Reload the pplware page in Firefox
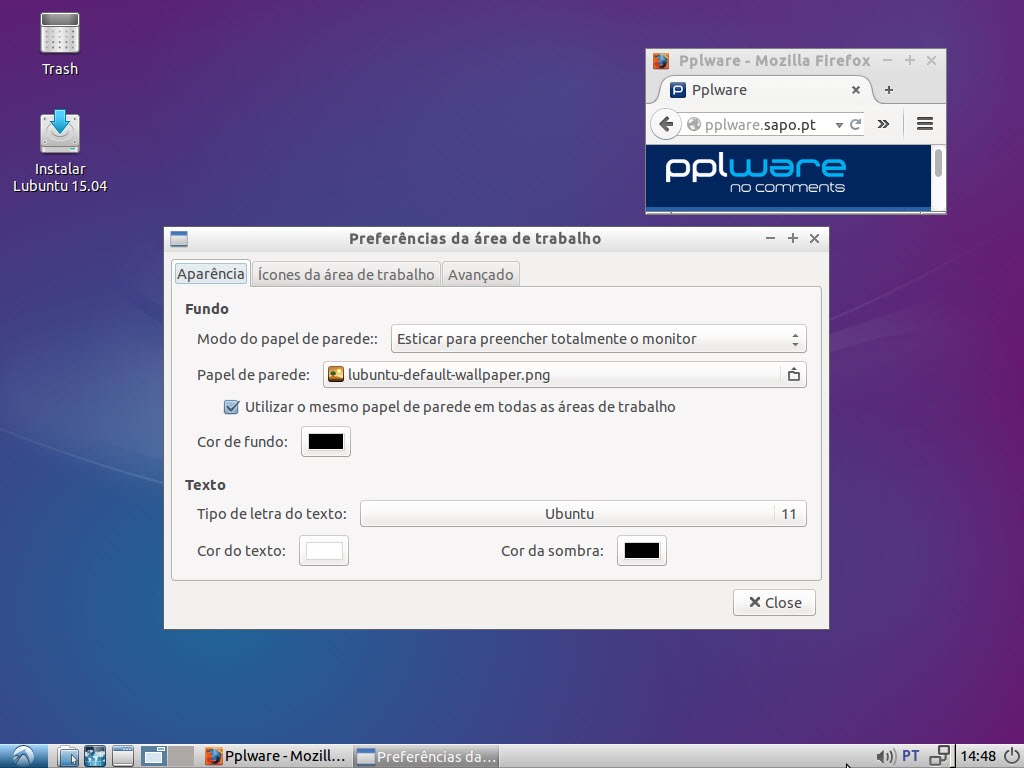This screenshot has height=768, width=1024. (x=855, y=125)
